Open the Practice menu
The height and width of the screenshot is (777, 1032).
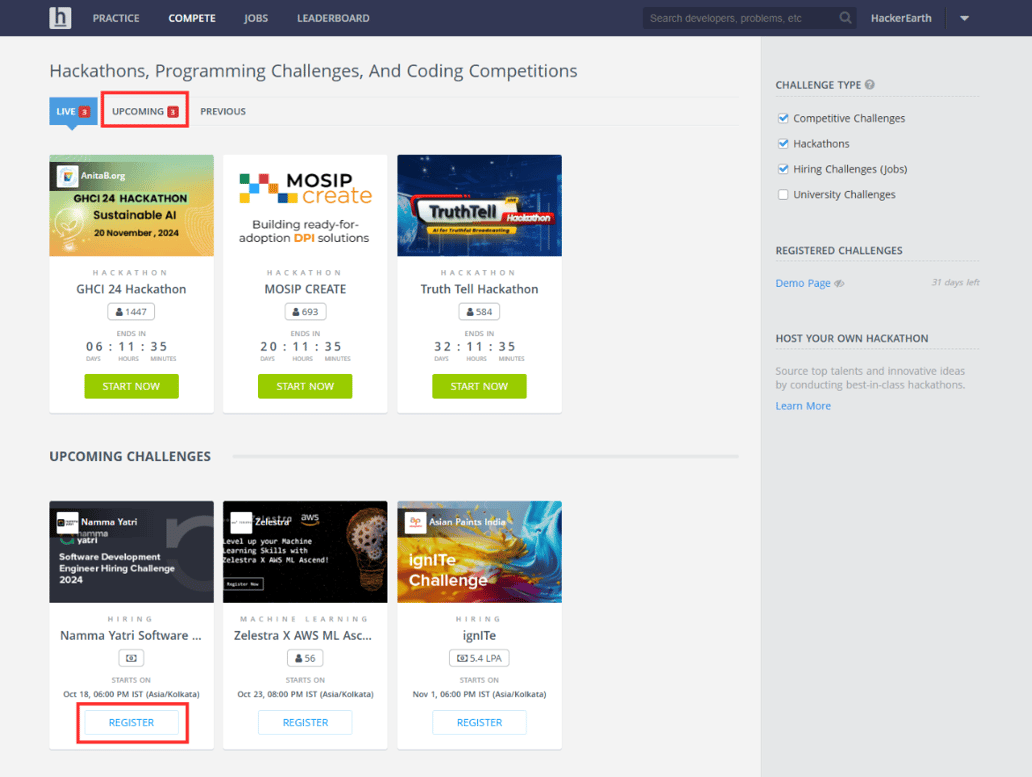(x=116, y=18)
